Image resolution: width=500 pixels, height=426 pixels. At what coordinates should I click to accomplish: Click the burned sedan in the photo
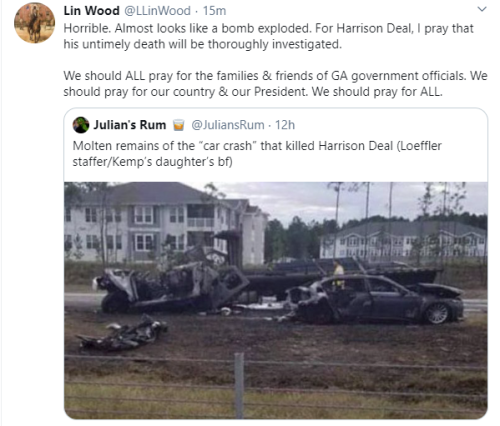(375, 299)
